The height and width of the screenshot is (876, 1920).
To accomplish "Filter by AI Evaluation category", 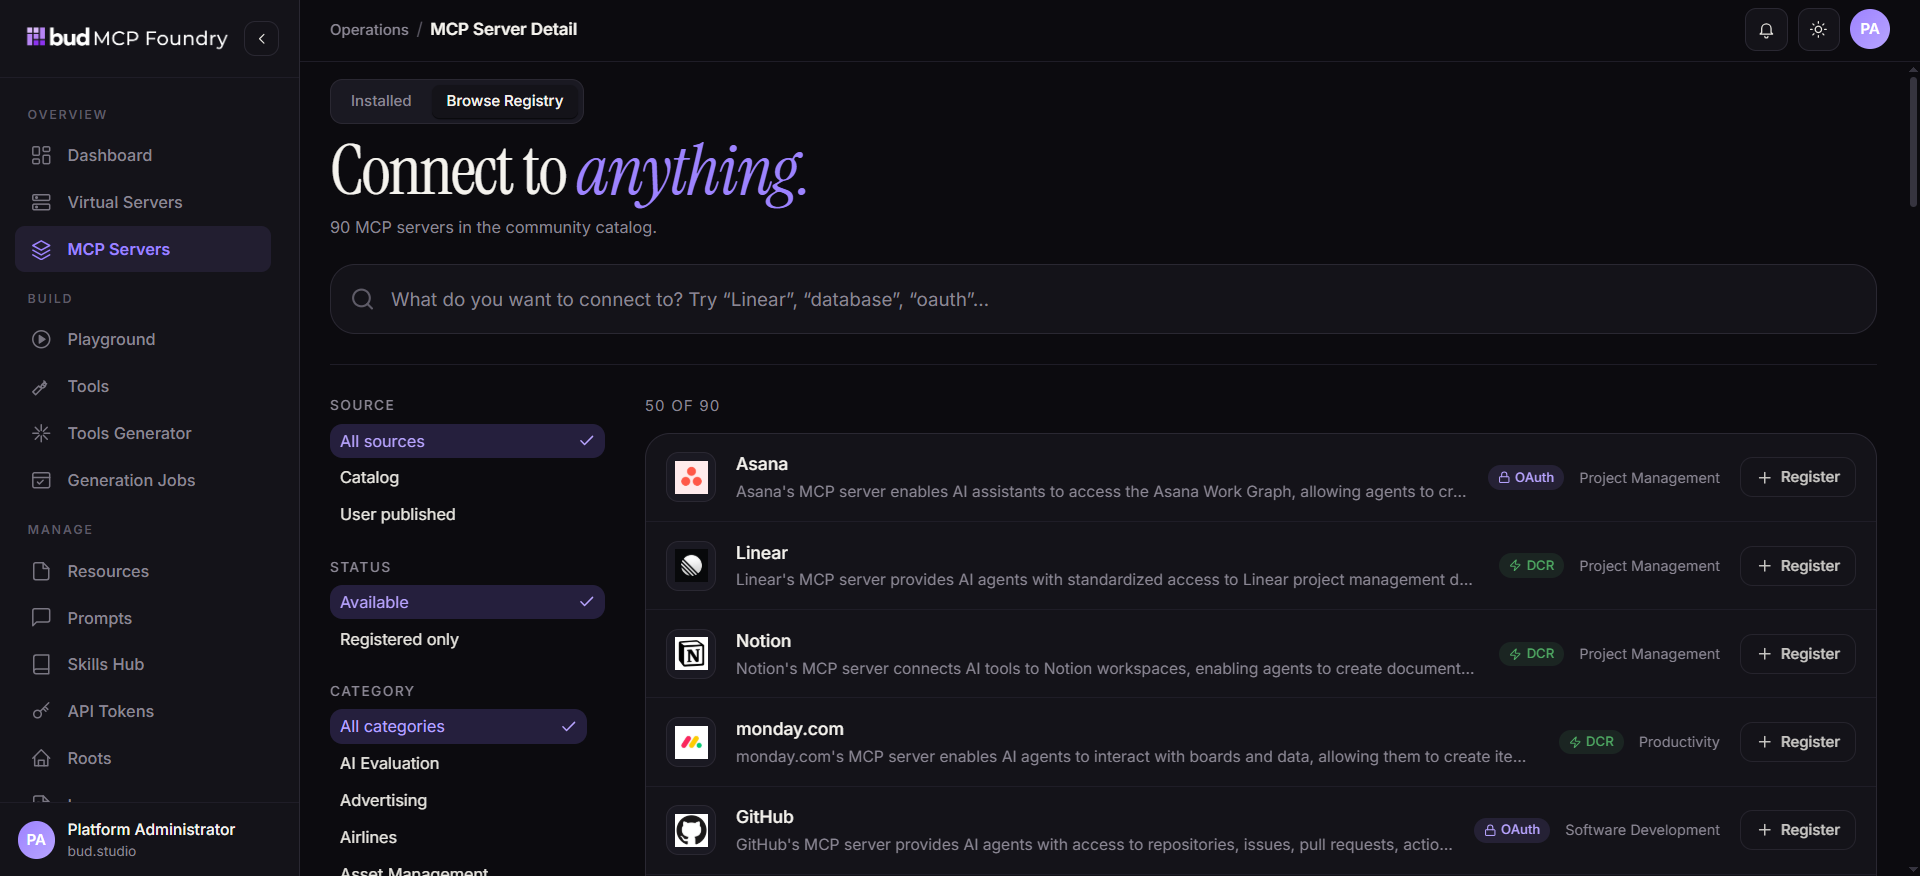I will click(x=458, y=763).
